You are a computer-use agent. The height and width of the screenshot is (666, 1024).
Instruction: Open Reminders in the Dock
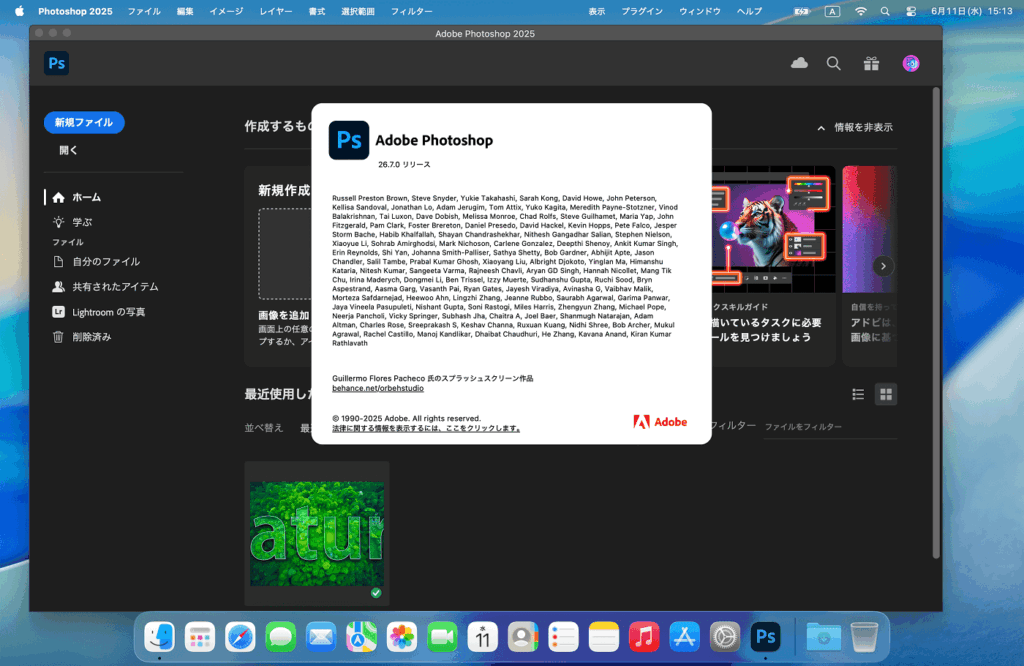564,637
